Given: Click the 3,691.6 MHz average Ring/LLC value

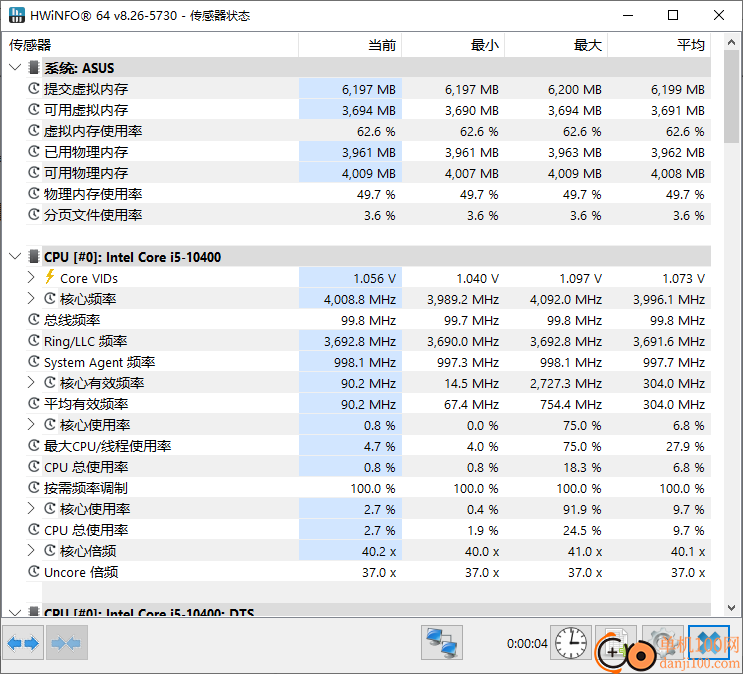Looking at the screenshot, I should (x=669, y=342).
